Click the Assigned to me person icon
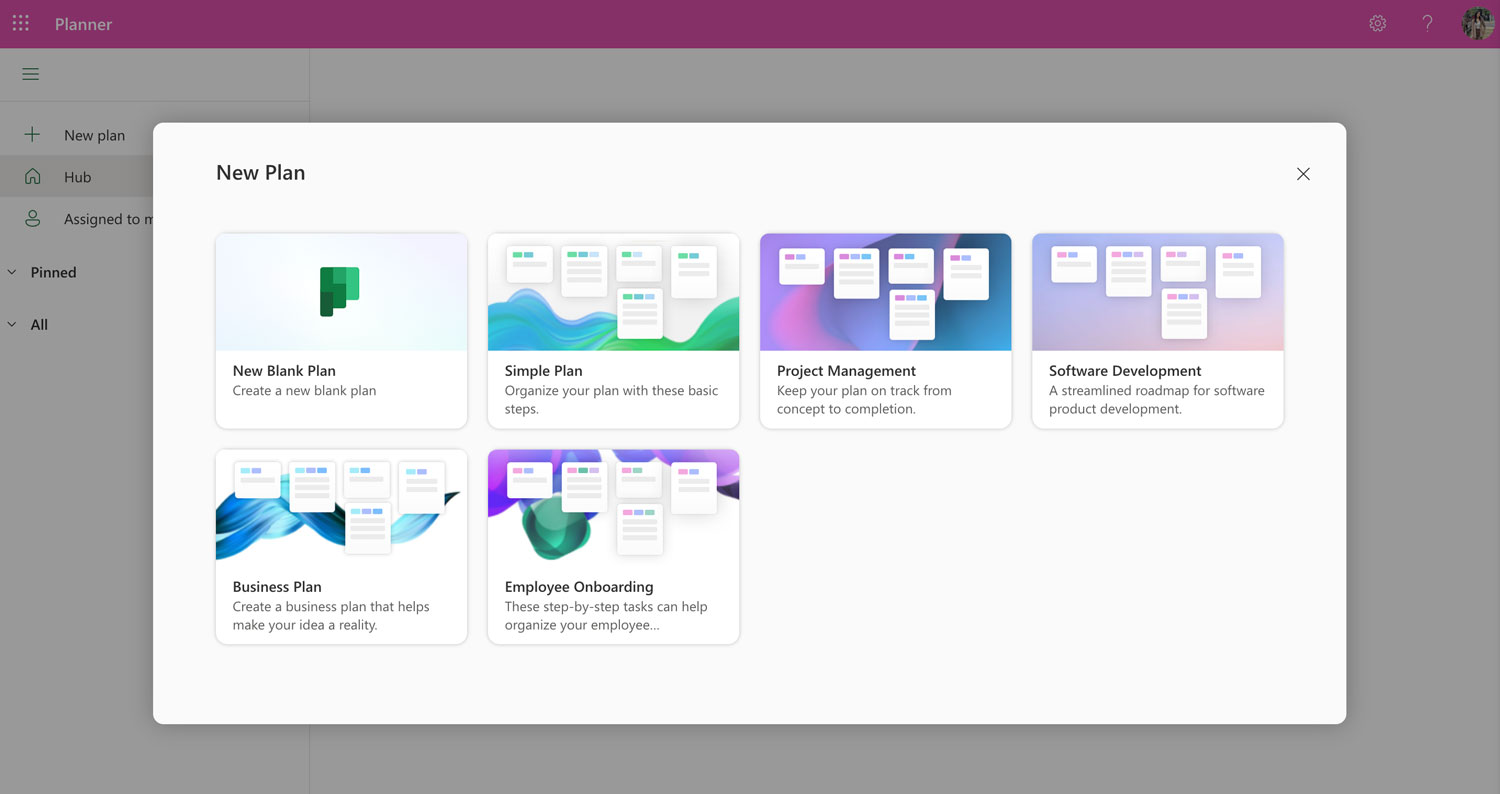Viewport: 1500px width, 794px height. click(x=32, y=219)
